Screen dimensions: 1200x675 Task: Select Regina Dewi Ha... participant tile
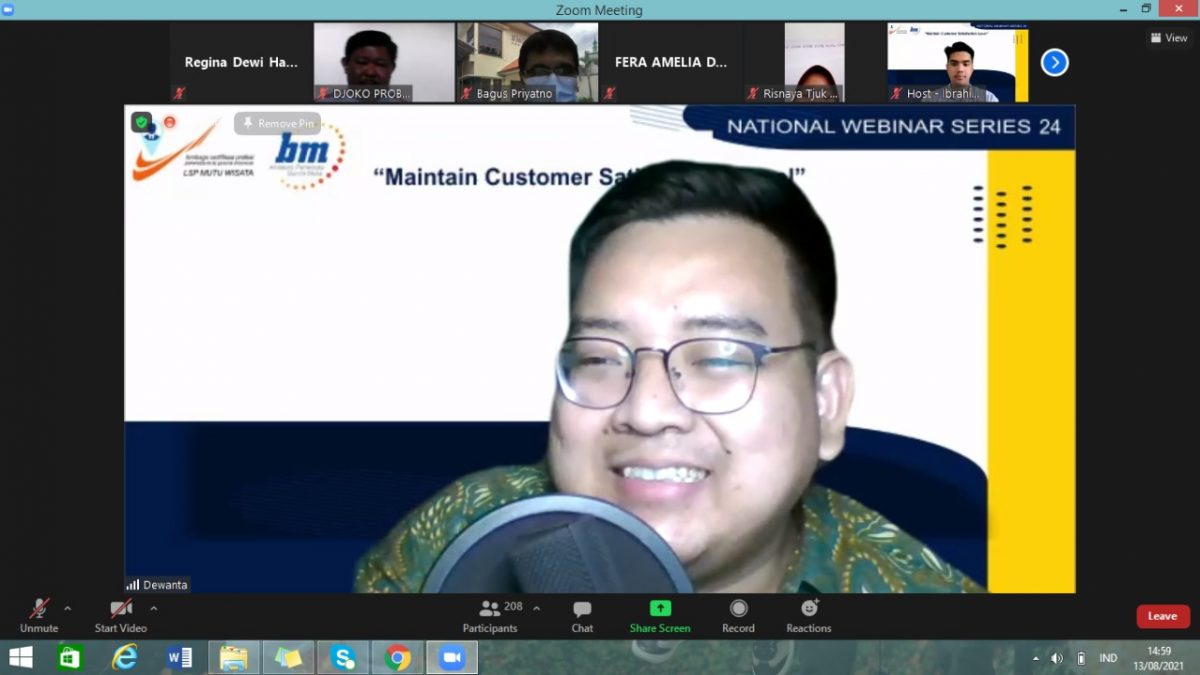tap(240, 62)
